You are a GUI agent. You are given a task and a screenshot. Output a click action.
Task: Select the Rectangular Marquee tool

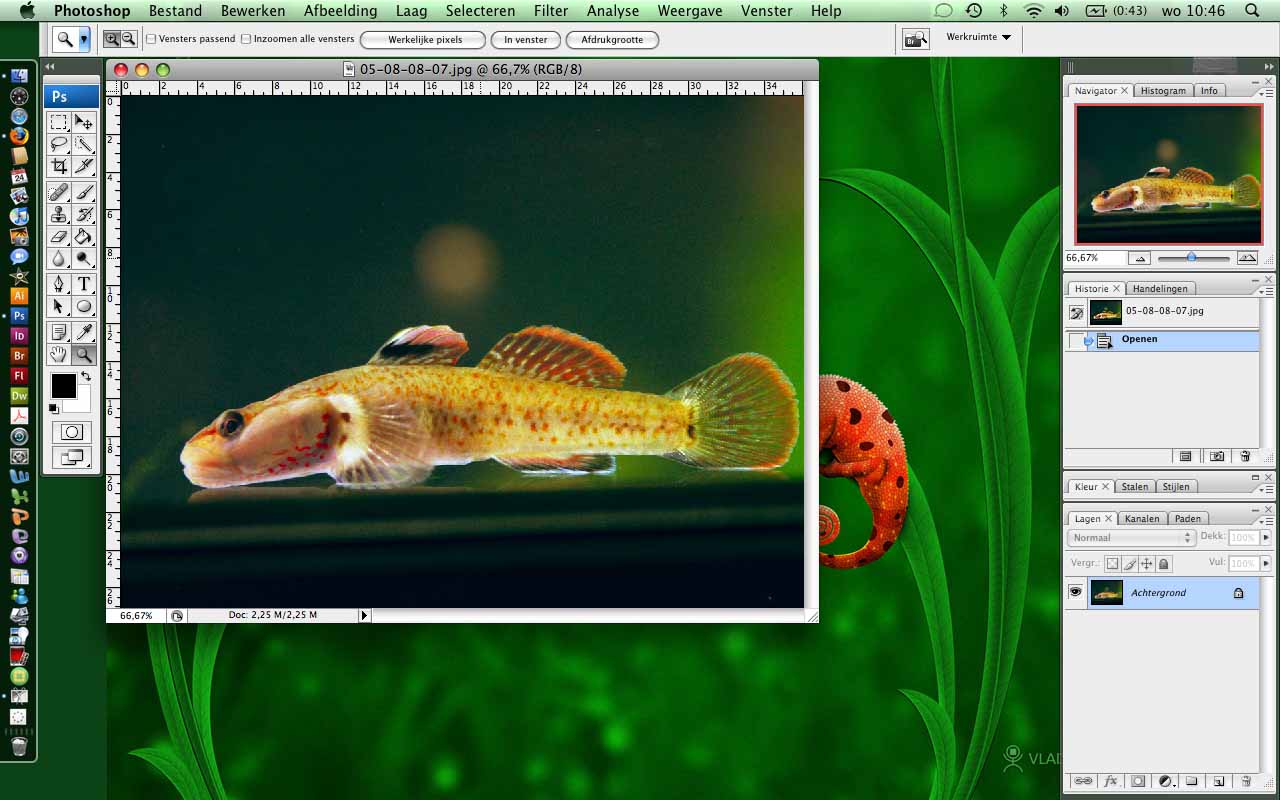coord(59,123)
